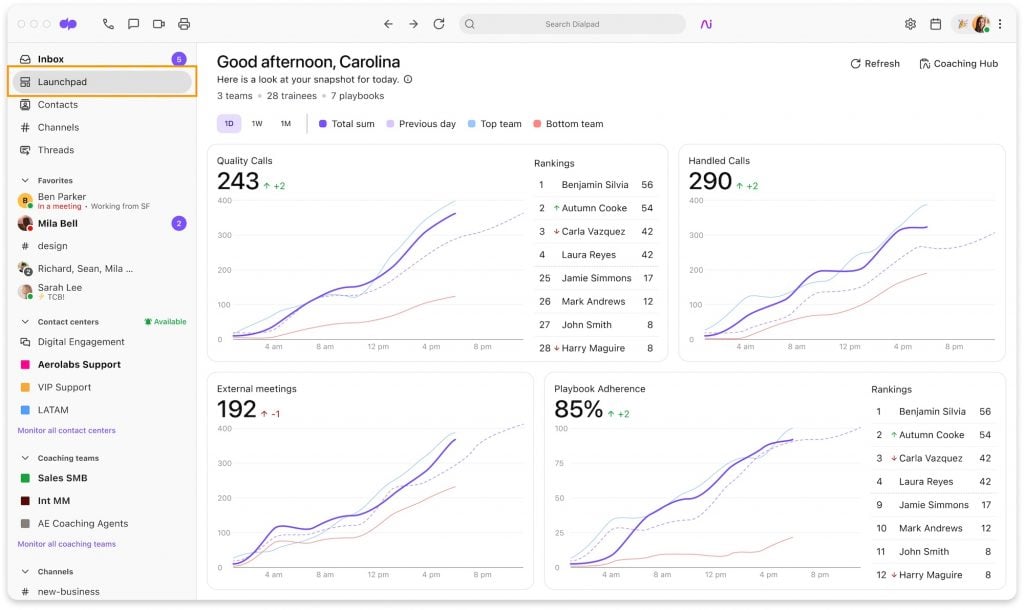
Task: Open Dialpad Ai icon next to search
Action: coord(706,24)
